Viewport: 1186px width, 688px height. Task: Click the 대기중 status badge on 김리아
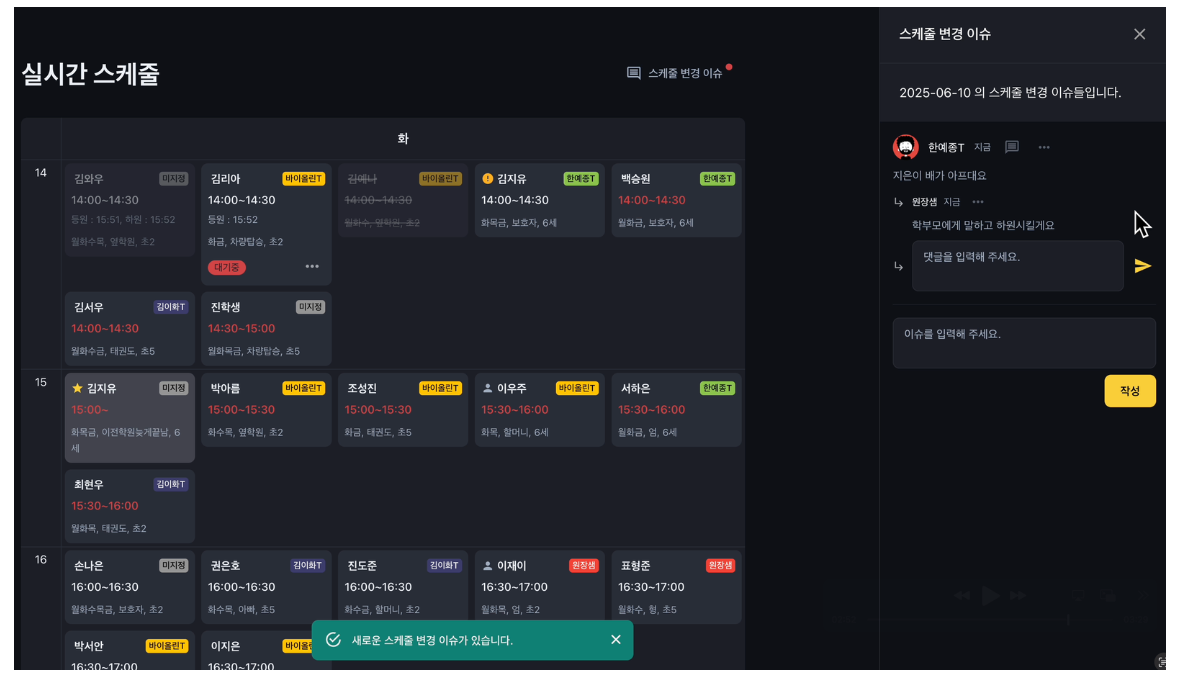tap(226, 267)
